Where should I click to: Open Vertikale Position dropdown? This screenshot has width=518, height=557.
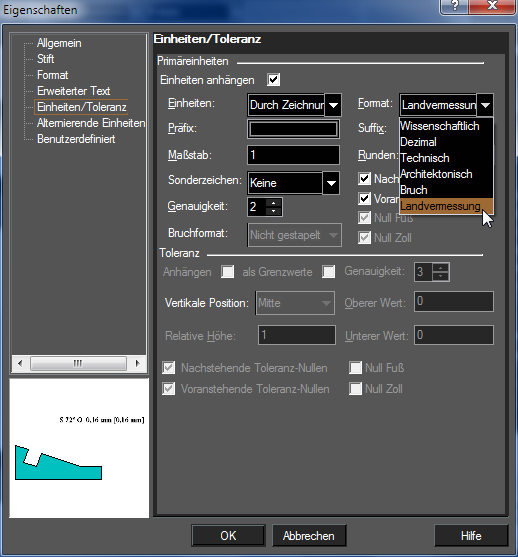click(295, 303)
